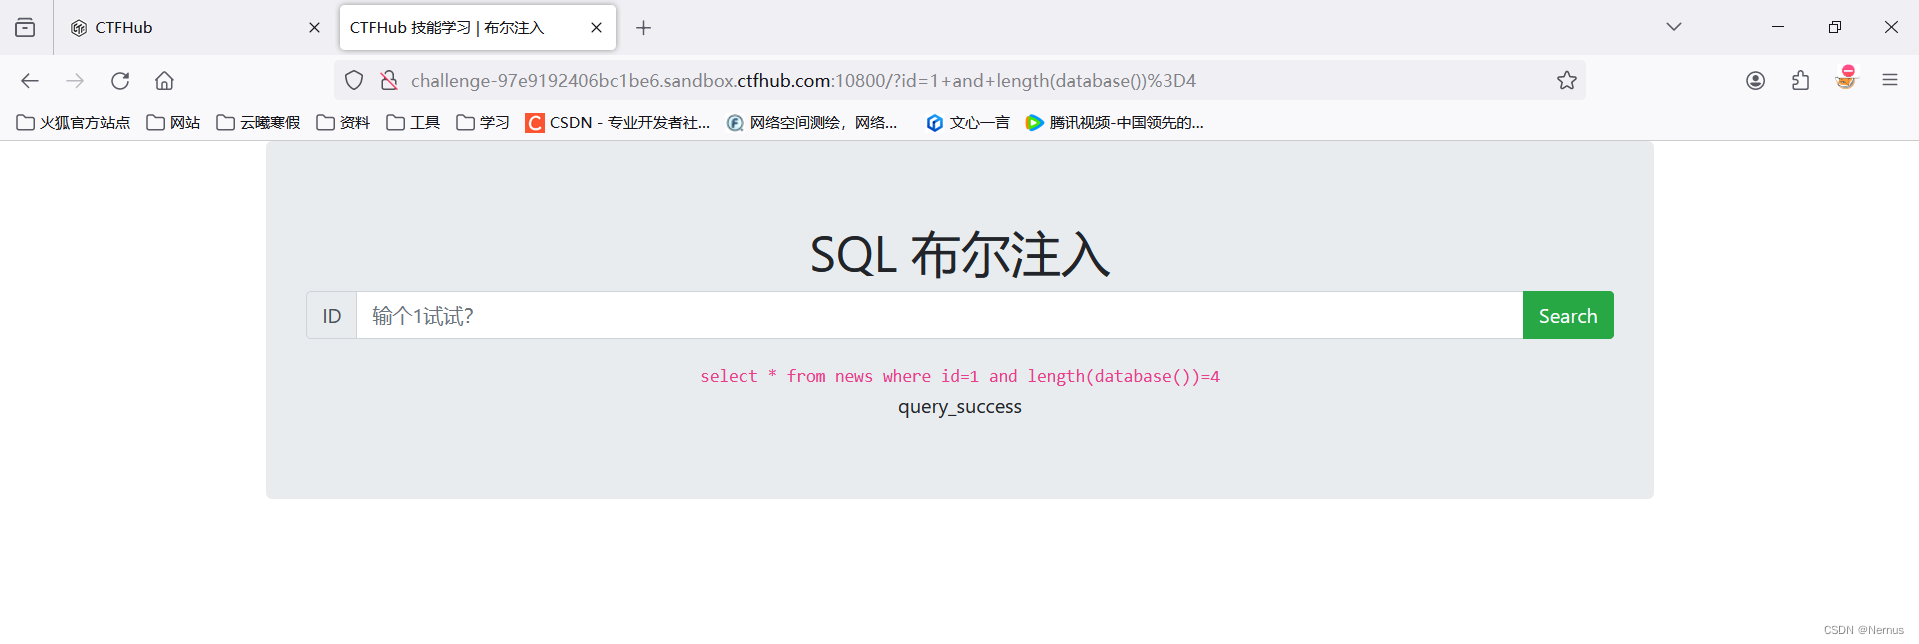Viewport: 1919px width, 644px height.
Task: Open the tracking protection shield icon
Action: pos(354,81)
